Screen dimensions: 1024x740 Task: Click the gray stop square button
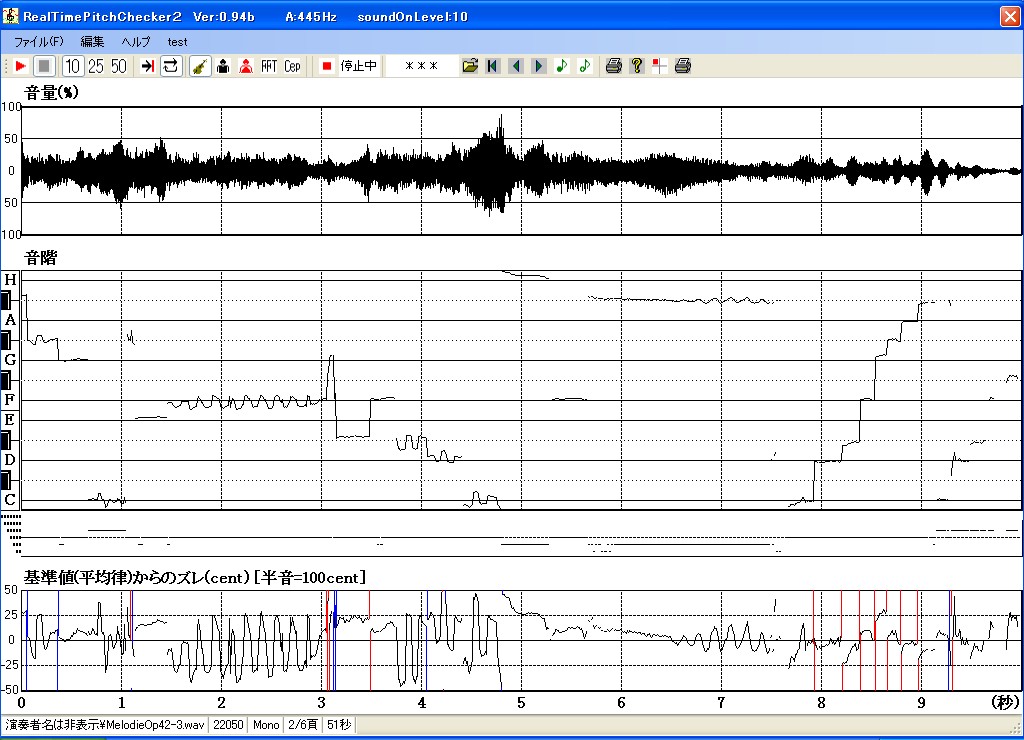[x=44, y=66]
